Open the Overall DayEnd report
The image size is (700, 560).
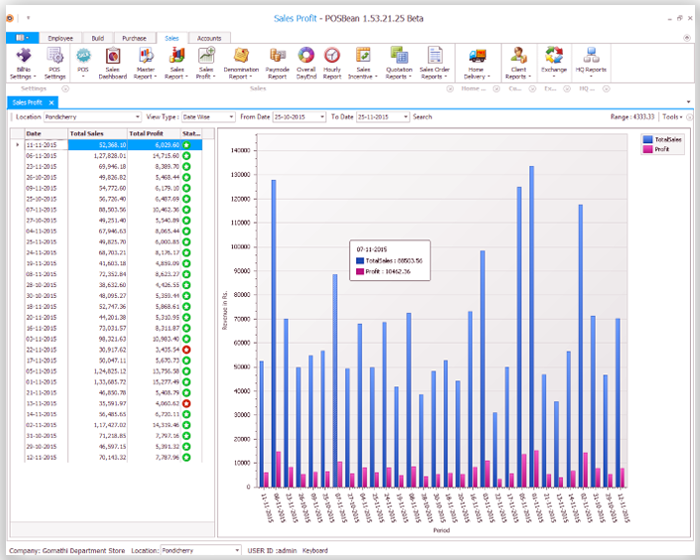[306, 64]
